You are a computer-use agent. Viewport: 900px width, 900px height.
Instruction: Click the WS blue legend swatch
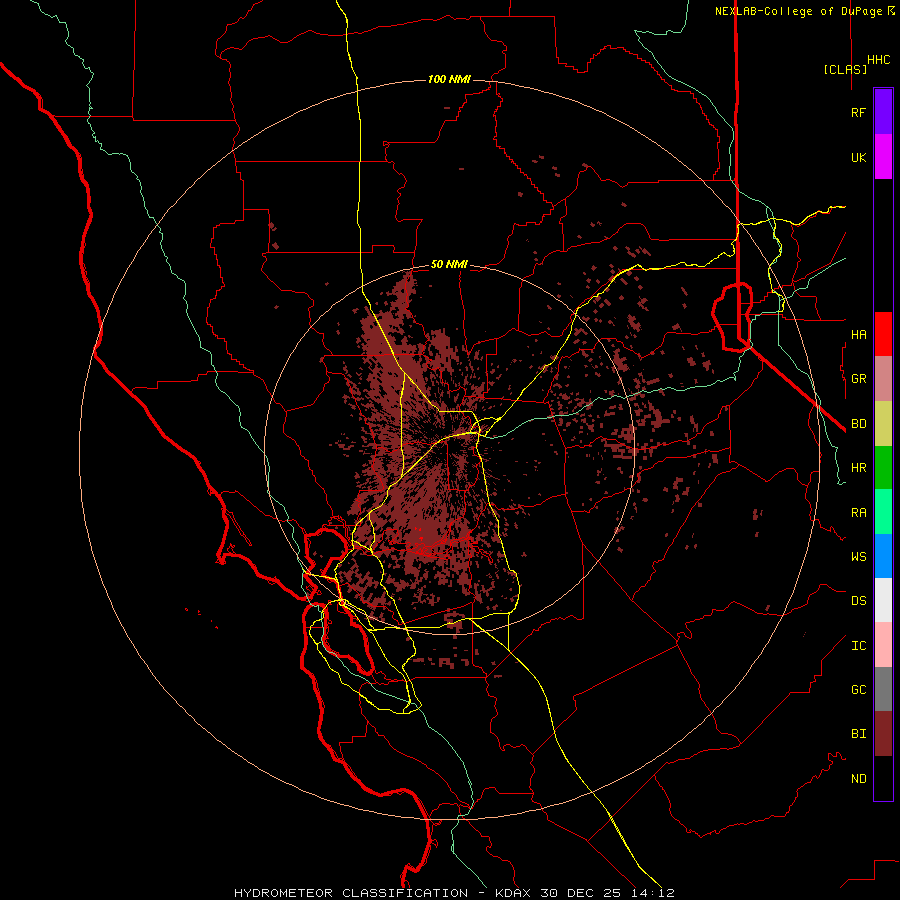pyautogui.click(x=883, y=556)
